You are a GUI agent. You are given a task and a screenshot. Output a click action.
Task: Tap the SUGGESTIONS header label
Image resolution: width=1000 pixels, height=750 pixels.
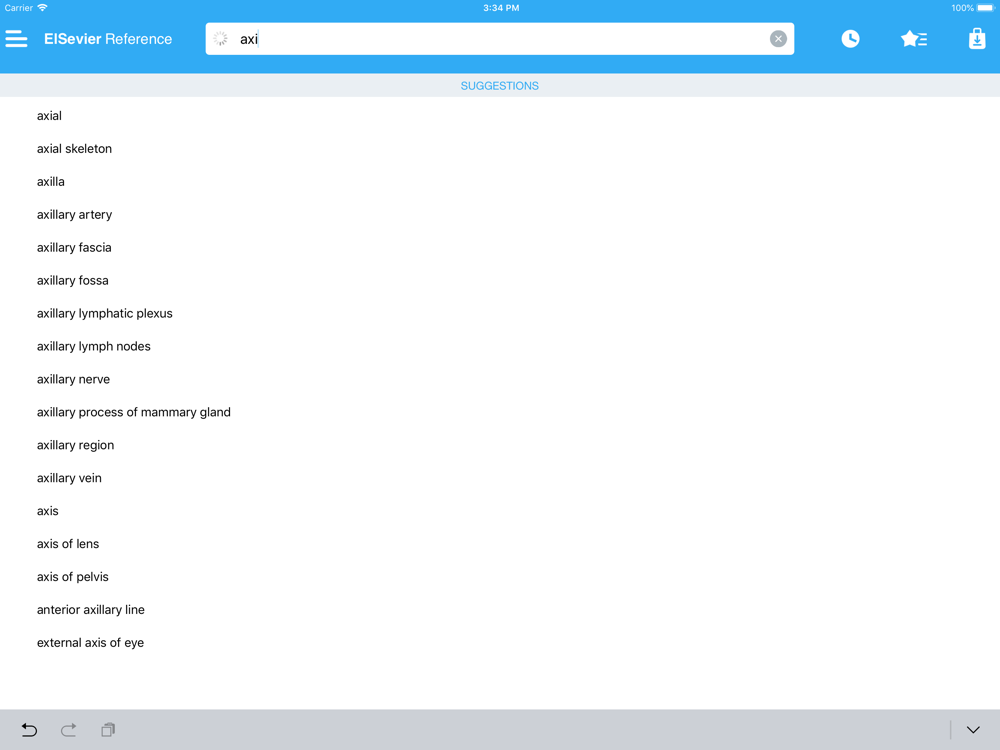click(x=499, y=85)
